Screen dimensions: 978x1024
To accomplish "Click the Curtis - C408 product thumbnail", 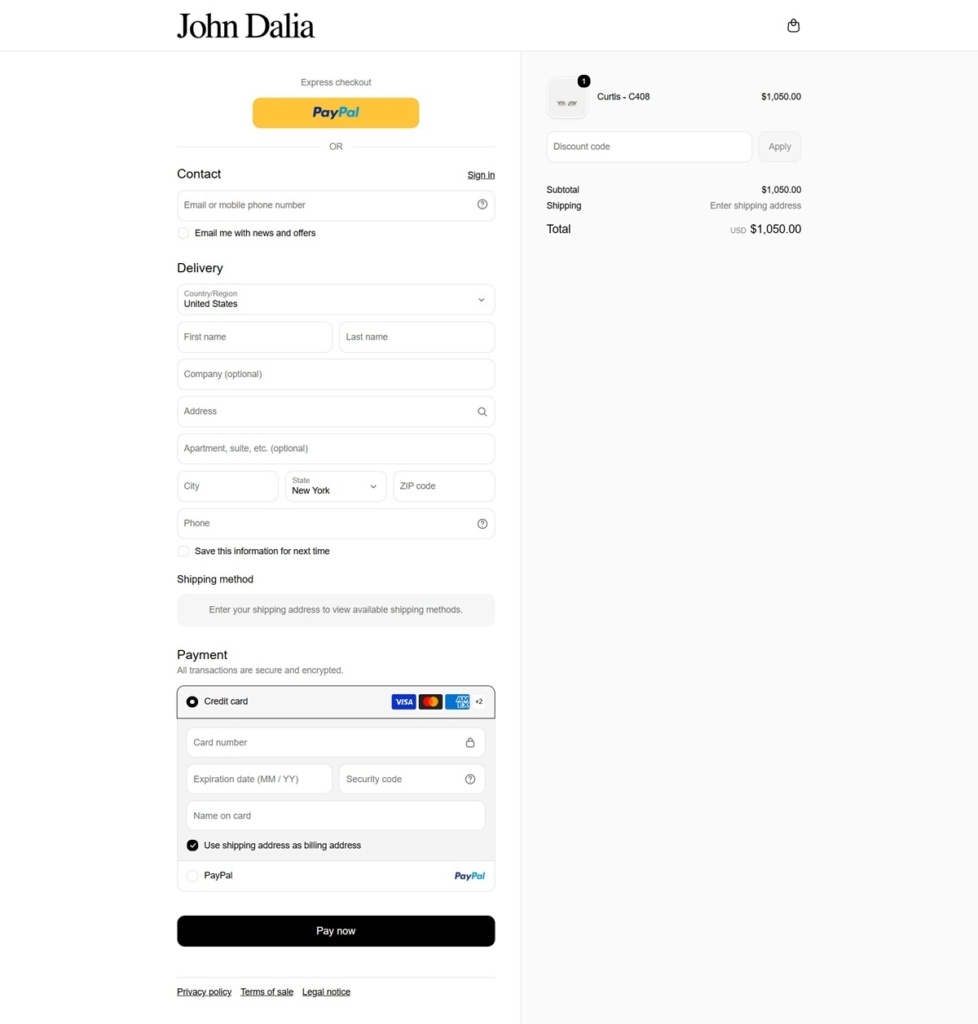I will pos(567,99).
